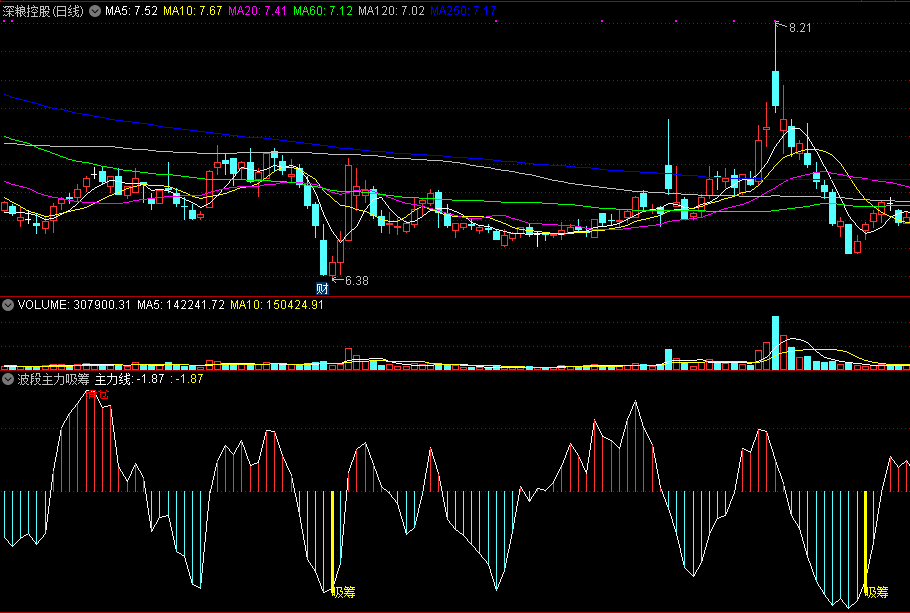The height and width of the screenshot is (613, 910).
Task: Click the MA10: 7.67 label
Action: [x=193, y=11]
